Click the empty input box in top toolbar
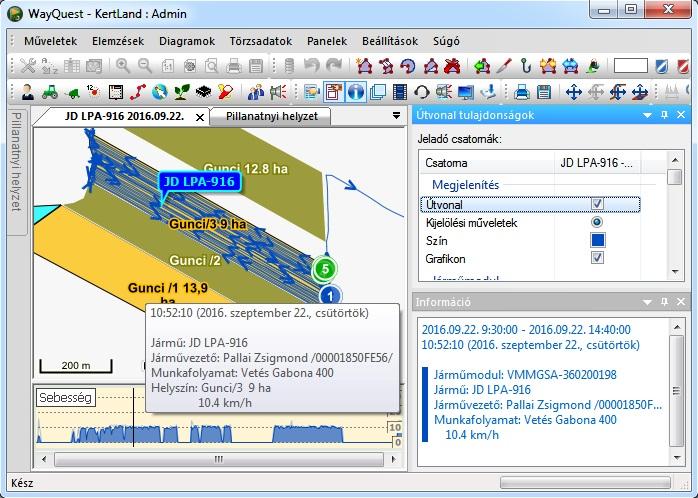Image resolution: width=698 pixels, height=498 pixels. pyautogui.click(x=630, y=66)
